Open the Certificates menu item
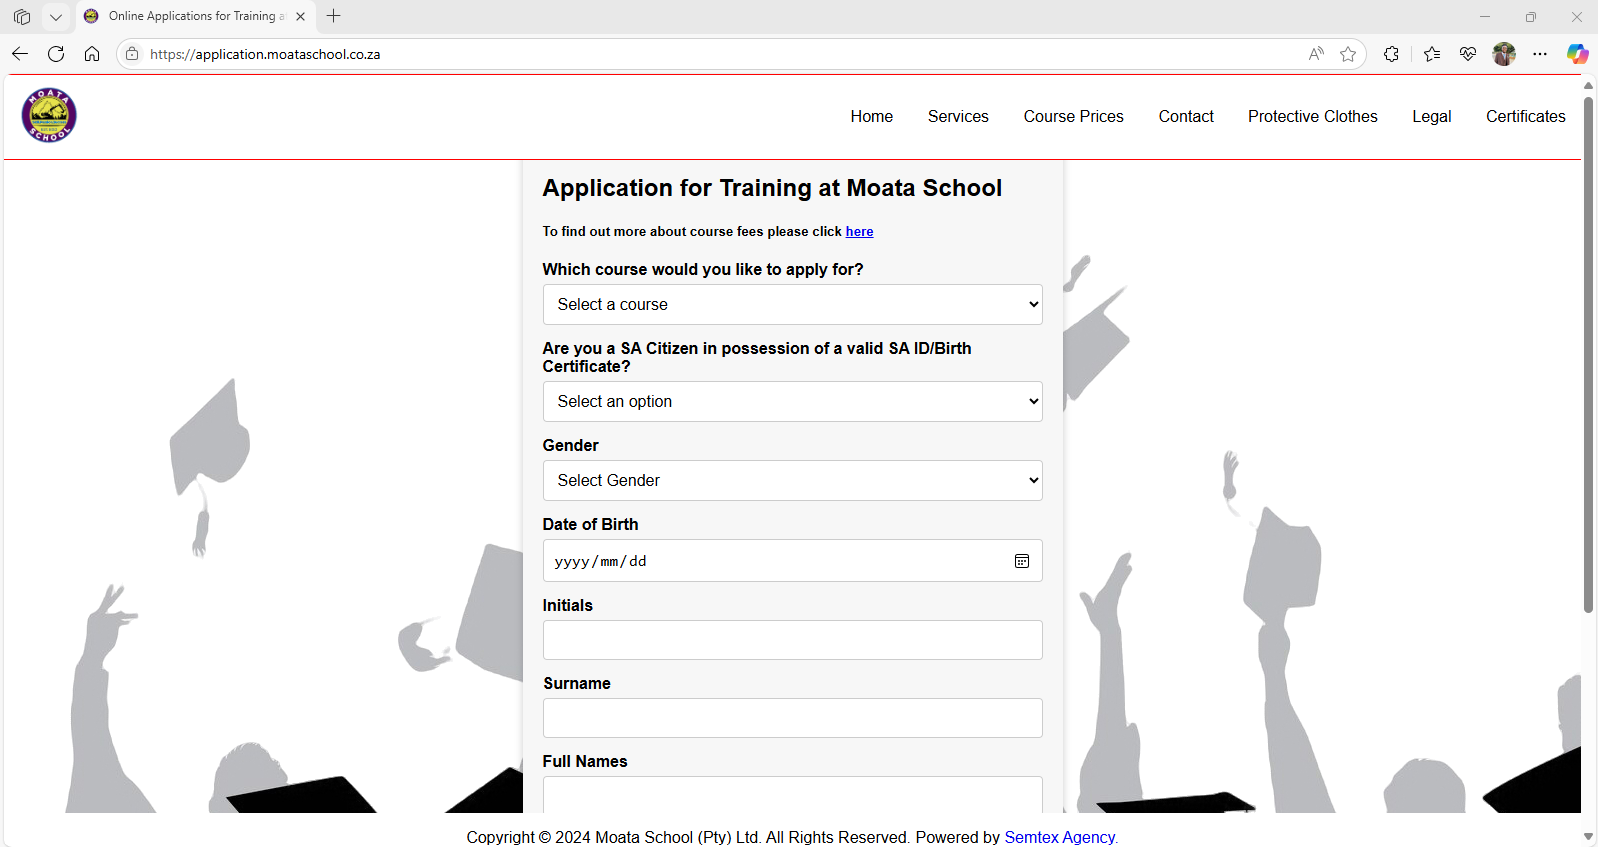 (1526, 116)
